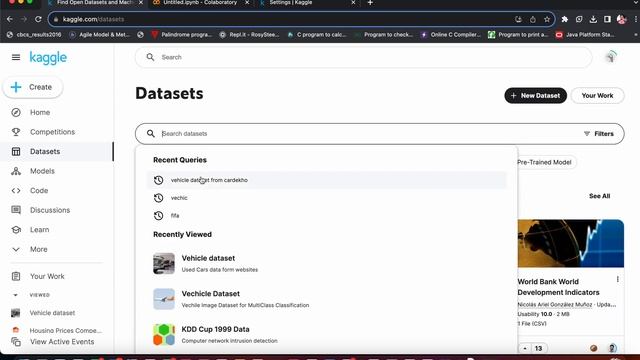This screenshot has height=360, width=640.
Task: Open browser downloads icon
Action: [x=593, y=19]
